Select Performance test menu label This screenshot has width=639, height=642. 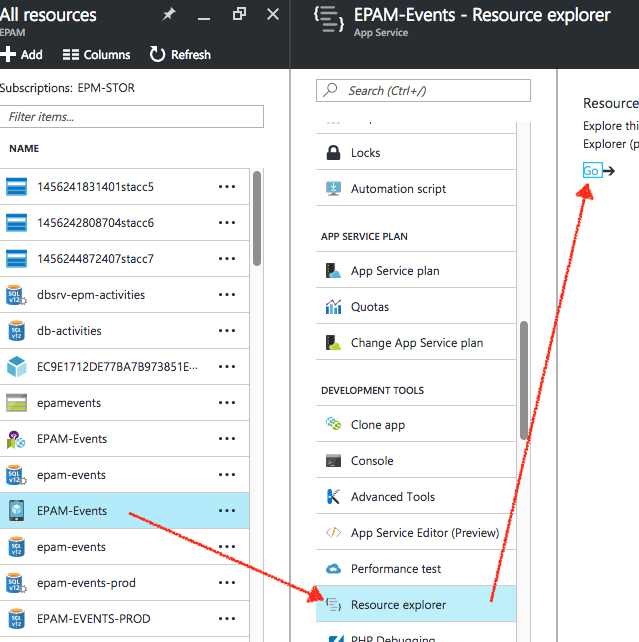click(396, 569)
